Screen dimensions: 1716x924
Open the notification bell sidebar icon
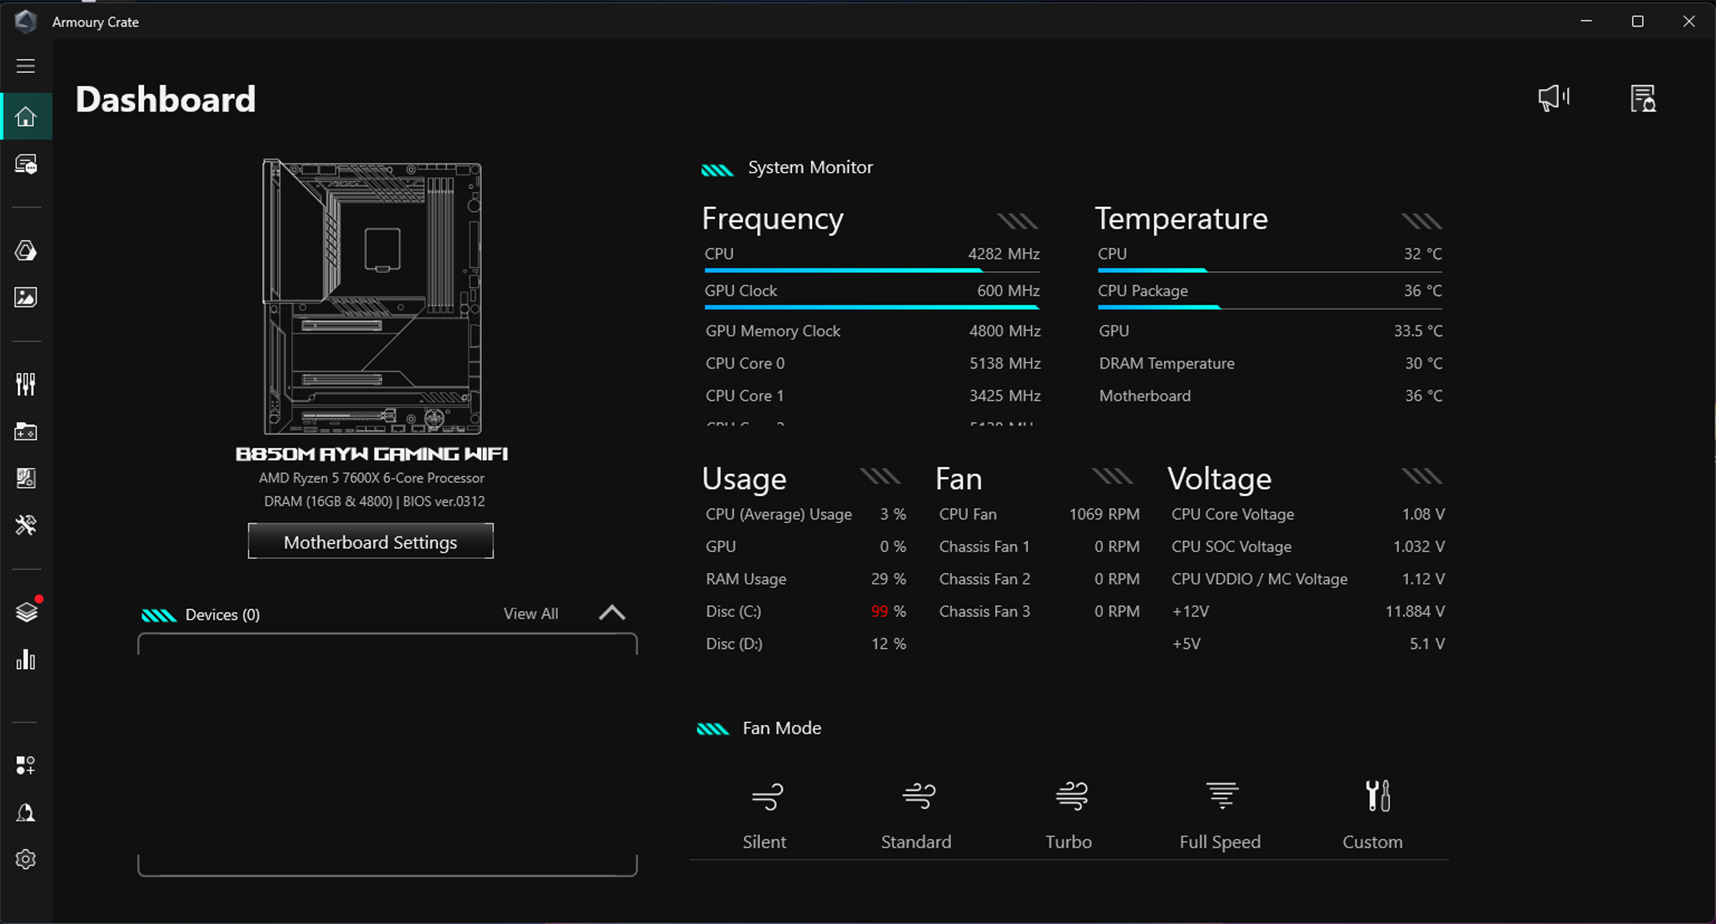(26, 812)
